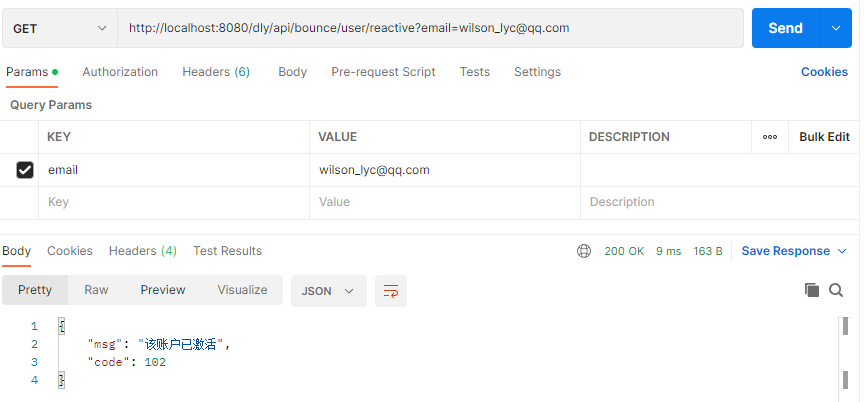The image size is (864, 402).
Task: Open the Settings tab
Action: [x=537, y=72]
